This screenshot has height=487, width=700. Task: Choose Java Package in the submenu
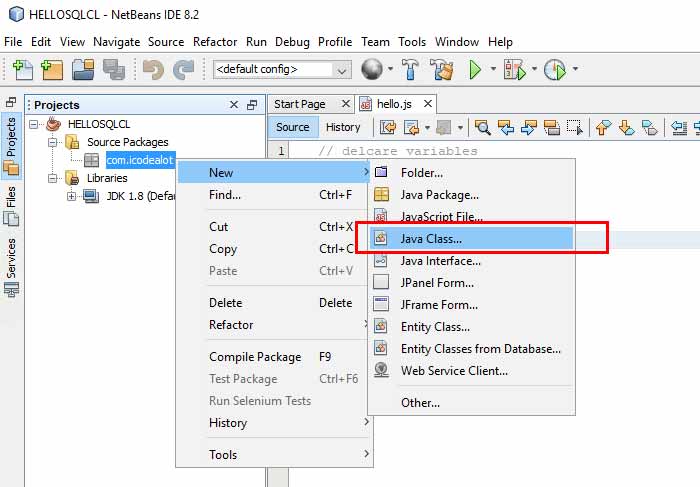471,195
